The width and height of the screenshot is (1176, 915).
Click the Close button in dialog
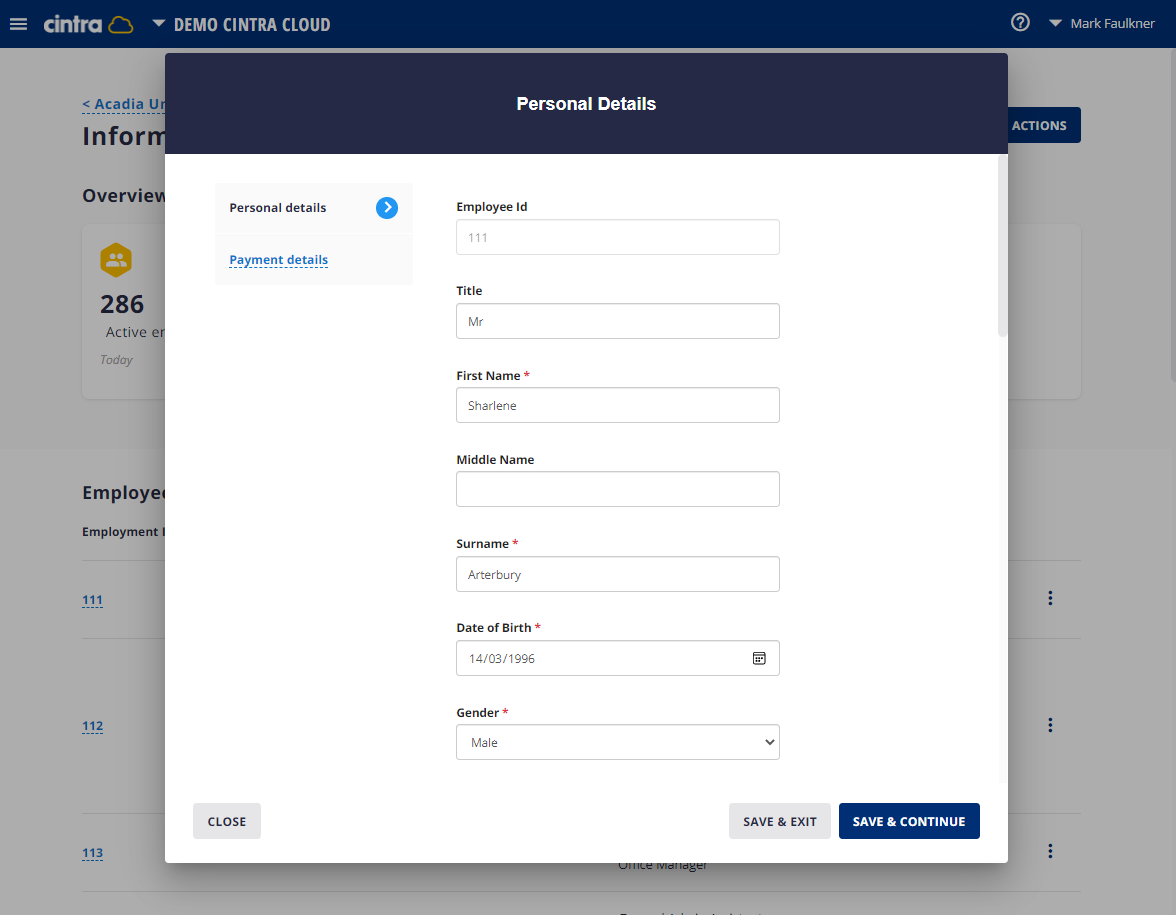click(x=226, y=821)
